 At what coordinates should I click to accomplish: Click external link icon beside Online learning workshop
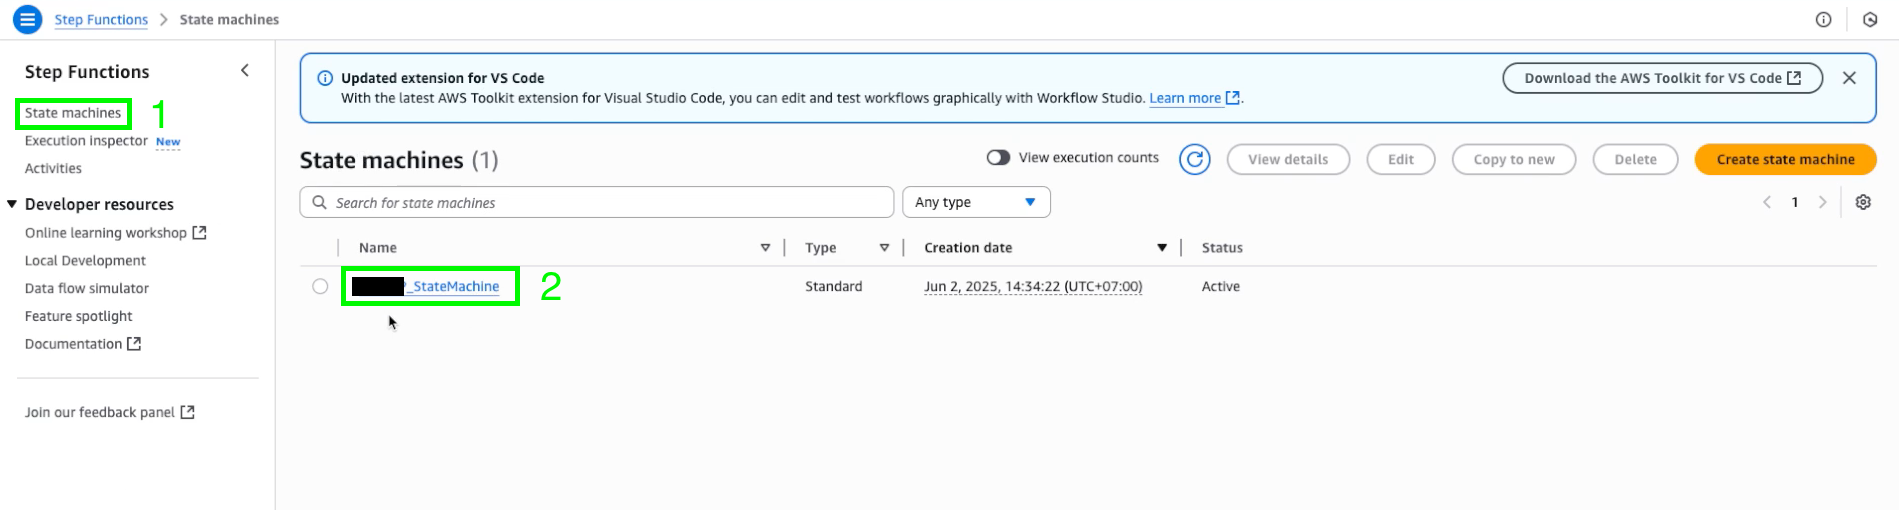coord(199,233)
